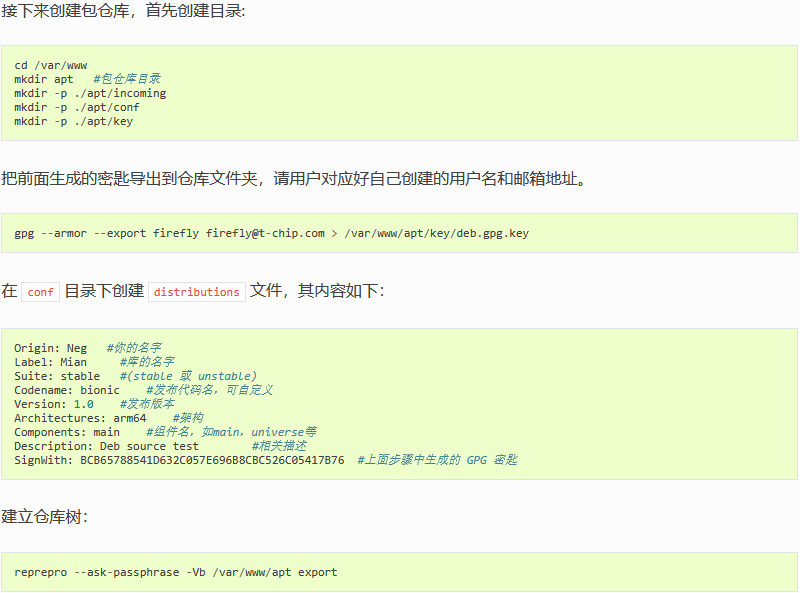This screenshot has width=800, height=593.
Task: Click the comment '#架构'
Action: [x=188, y=418]
